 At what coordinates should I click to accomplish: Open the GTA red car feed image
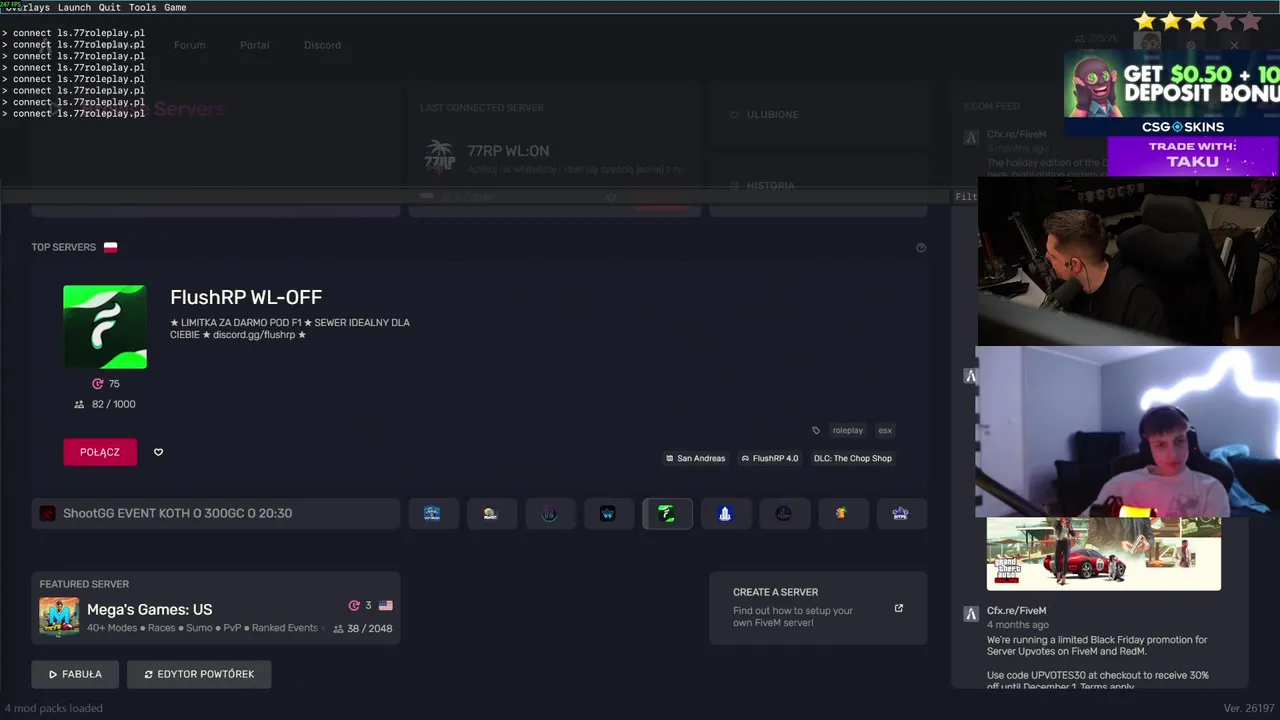pos(1104,554)
